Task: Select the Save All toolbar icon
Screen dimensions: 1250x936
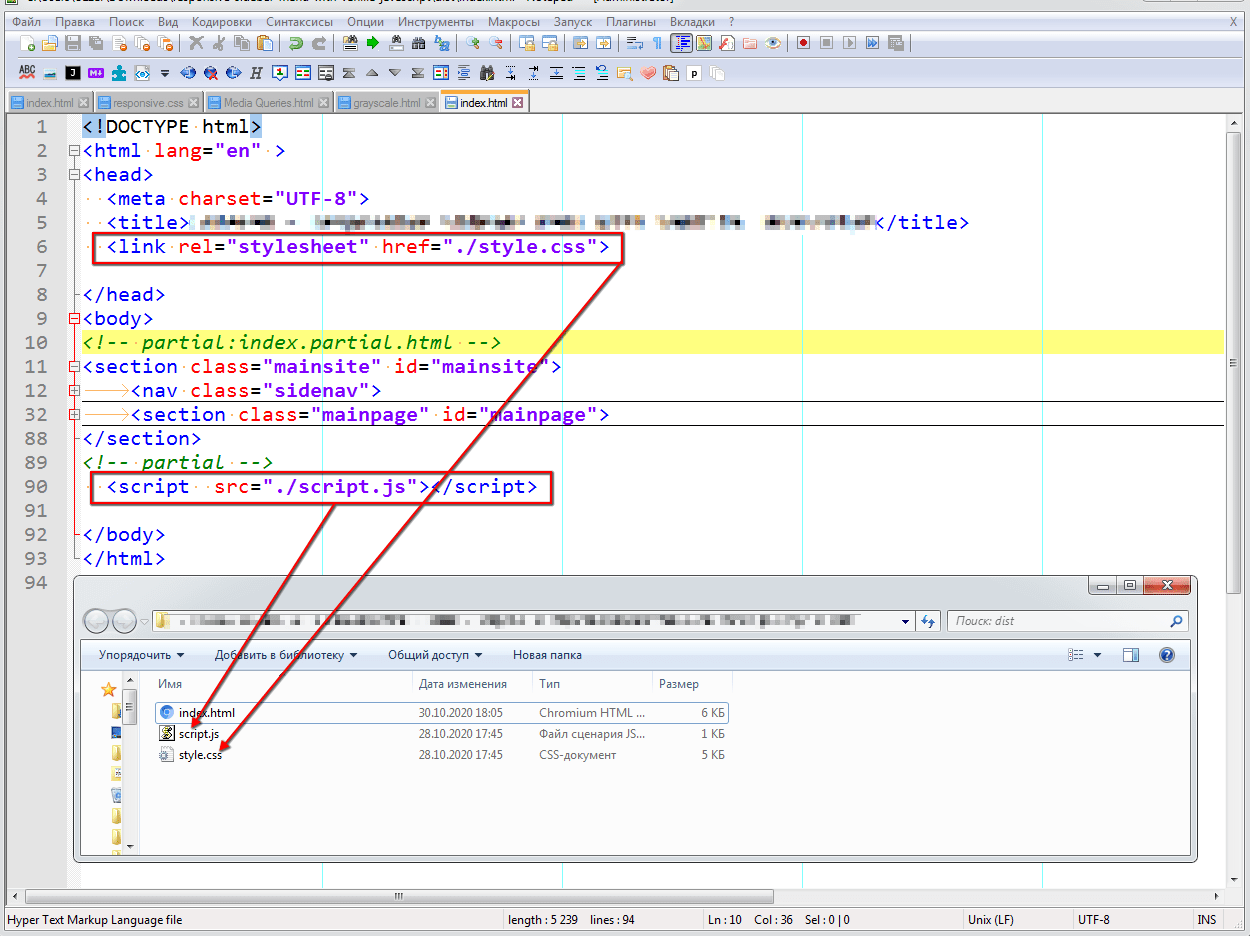Action: point(95,43)
